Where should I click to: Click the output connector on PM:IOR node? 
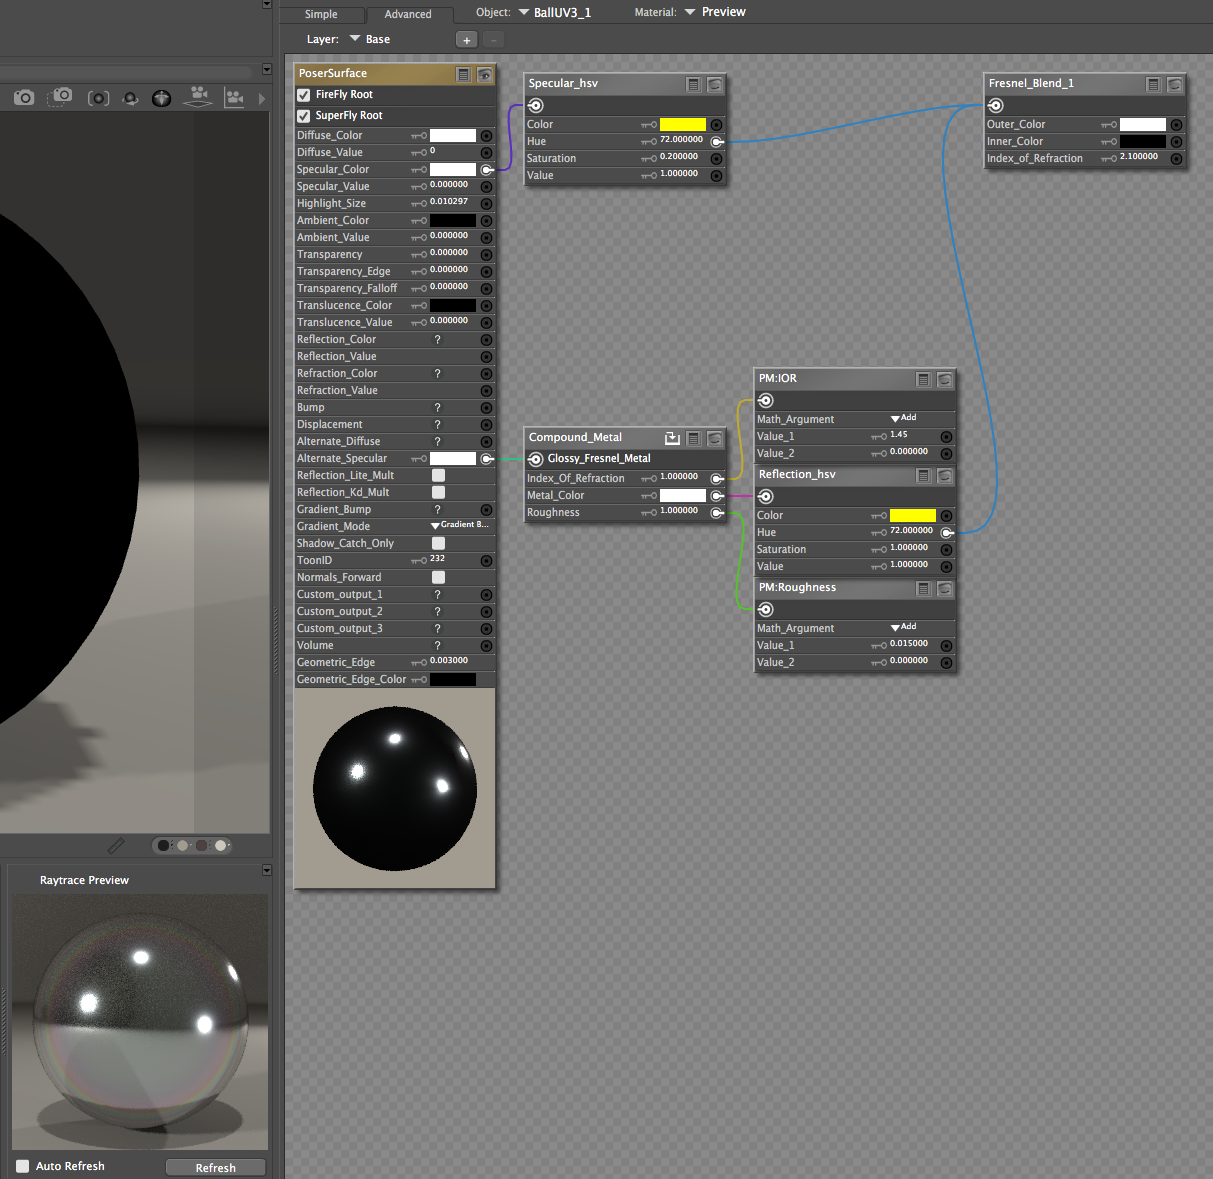pyautogui.click(x=766, y=400)
